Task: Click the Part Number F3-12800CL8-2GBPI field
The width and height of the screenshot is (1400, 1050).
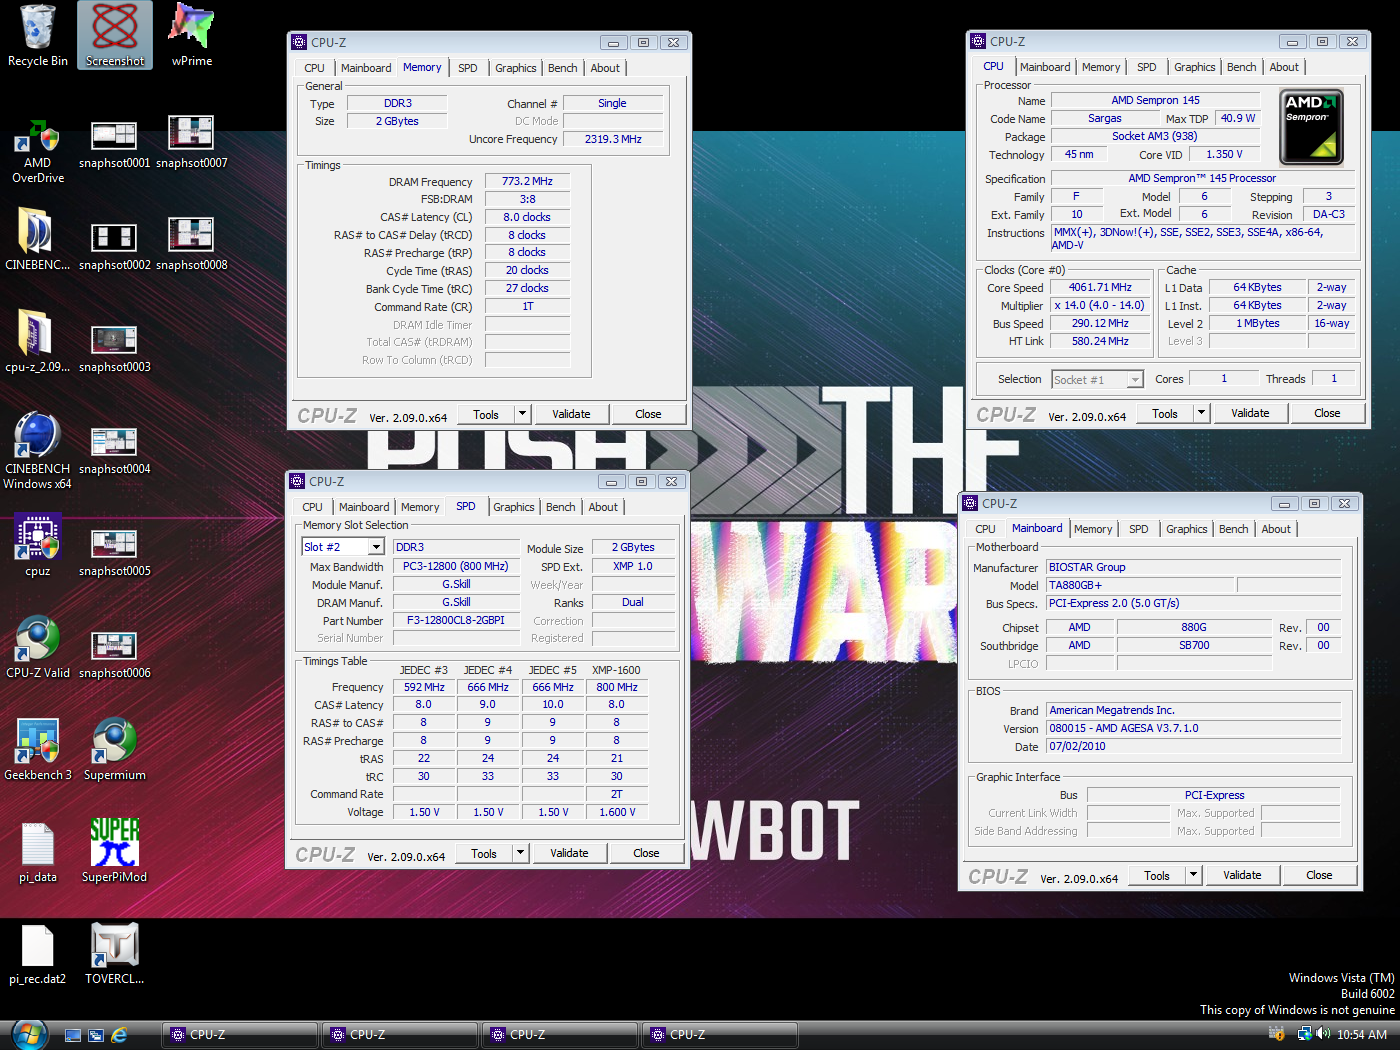Action: [456, 620]
